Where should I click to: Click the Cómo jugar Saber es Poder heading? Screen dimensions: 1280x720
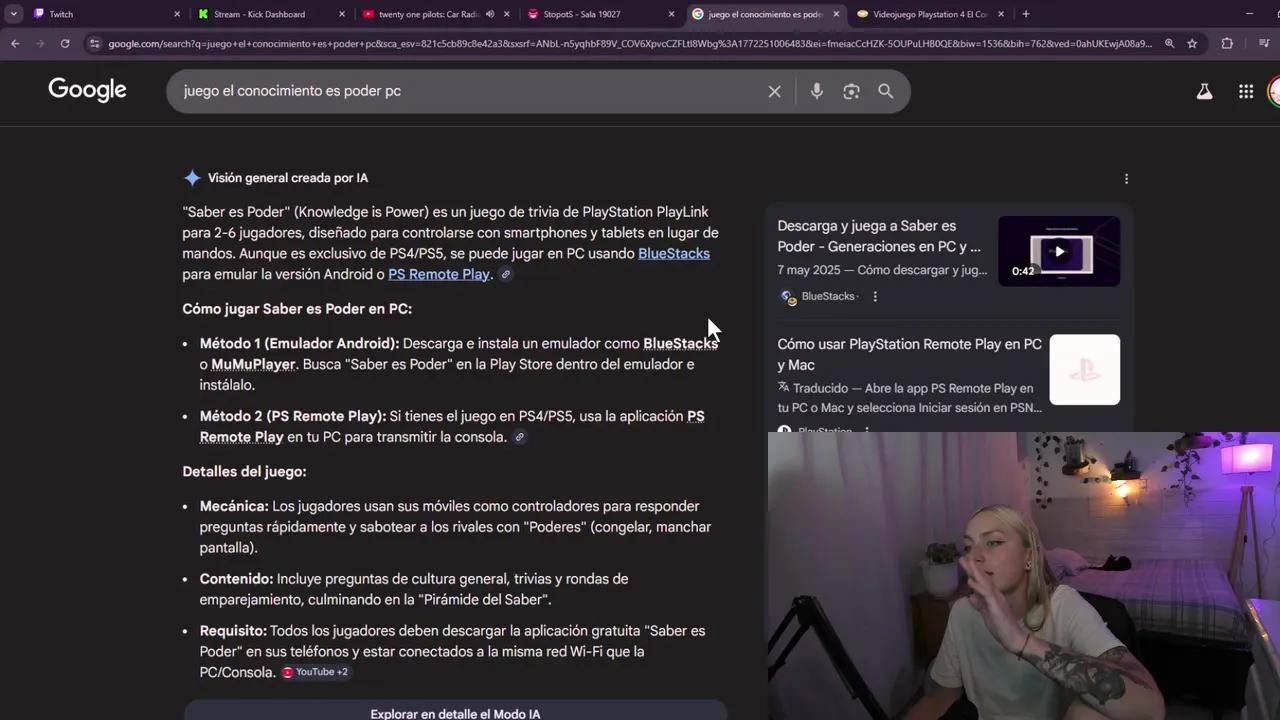pyautogui.click(x=297, y=309)
